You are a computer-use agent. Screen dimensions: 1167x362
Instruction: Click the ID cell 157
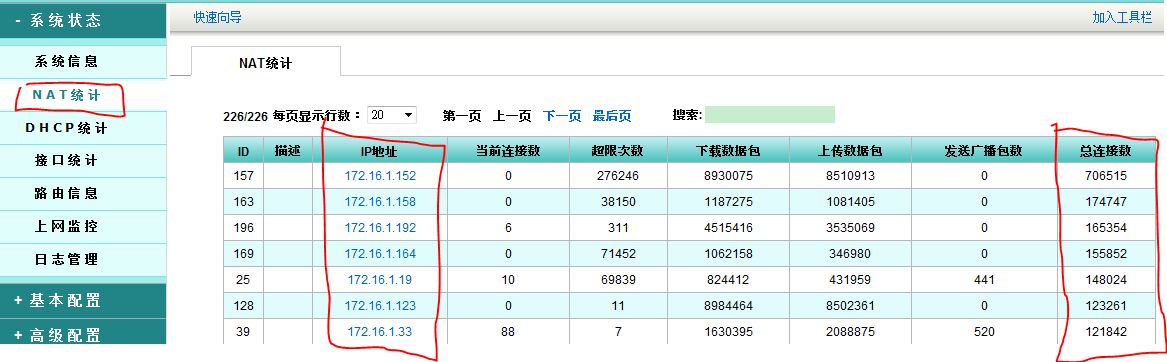243,177
